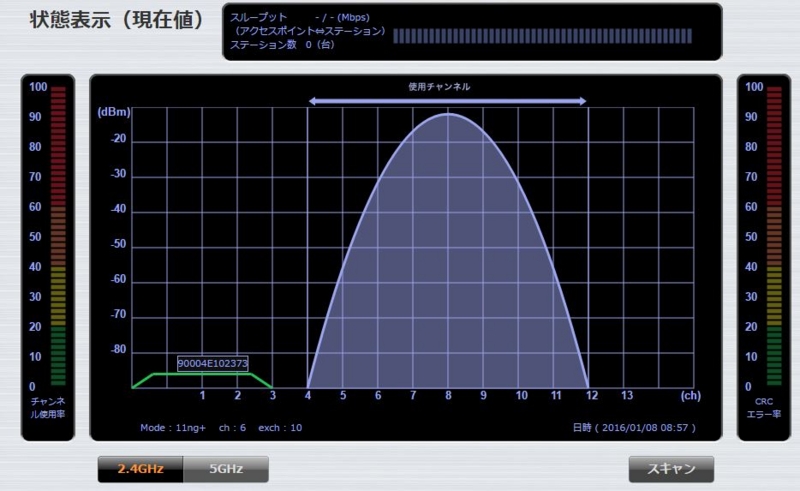Click the 日時 2016/01/08 08:57 timestamp
The image size is (800, 491).
[x=634, y=428]
